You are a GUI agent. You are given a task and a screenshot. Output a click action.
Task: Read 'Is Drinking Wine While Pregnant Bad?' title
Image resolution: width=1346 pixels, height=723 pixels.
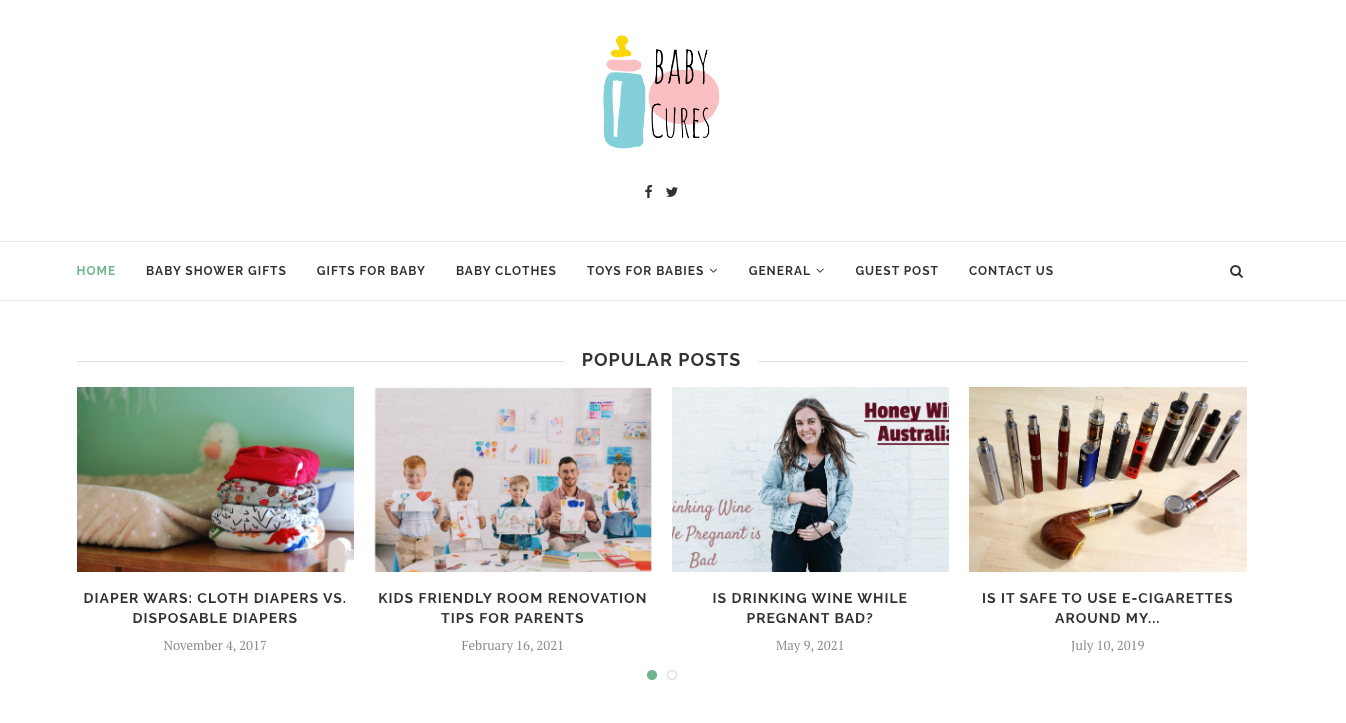810,608
